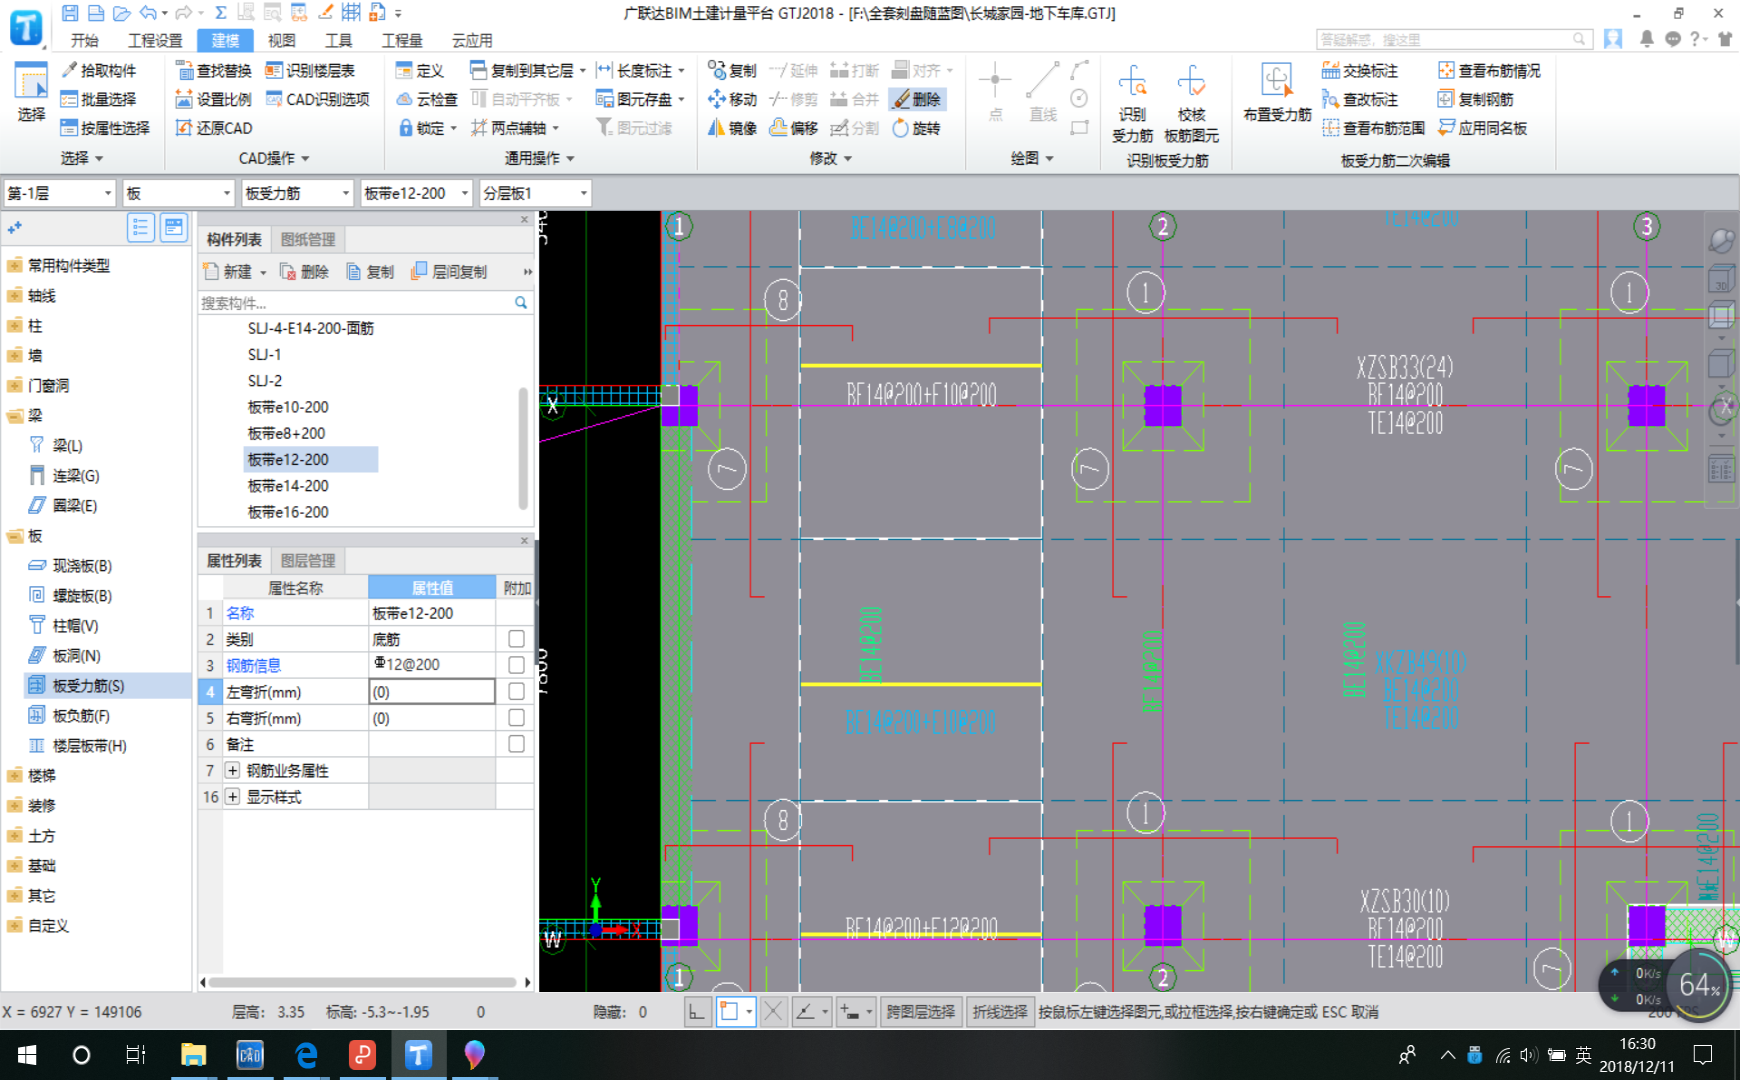Viewport: 1740px width, 1080px height.
Task: Click 应用同名板 apply same-name slab
Action: (x=1482, y=128)
